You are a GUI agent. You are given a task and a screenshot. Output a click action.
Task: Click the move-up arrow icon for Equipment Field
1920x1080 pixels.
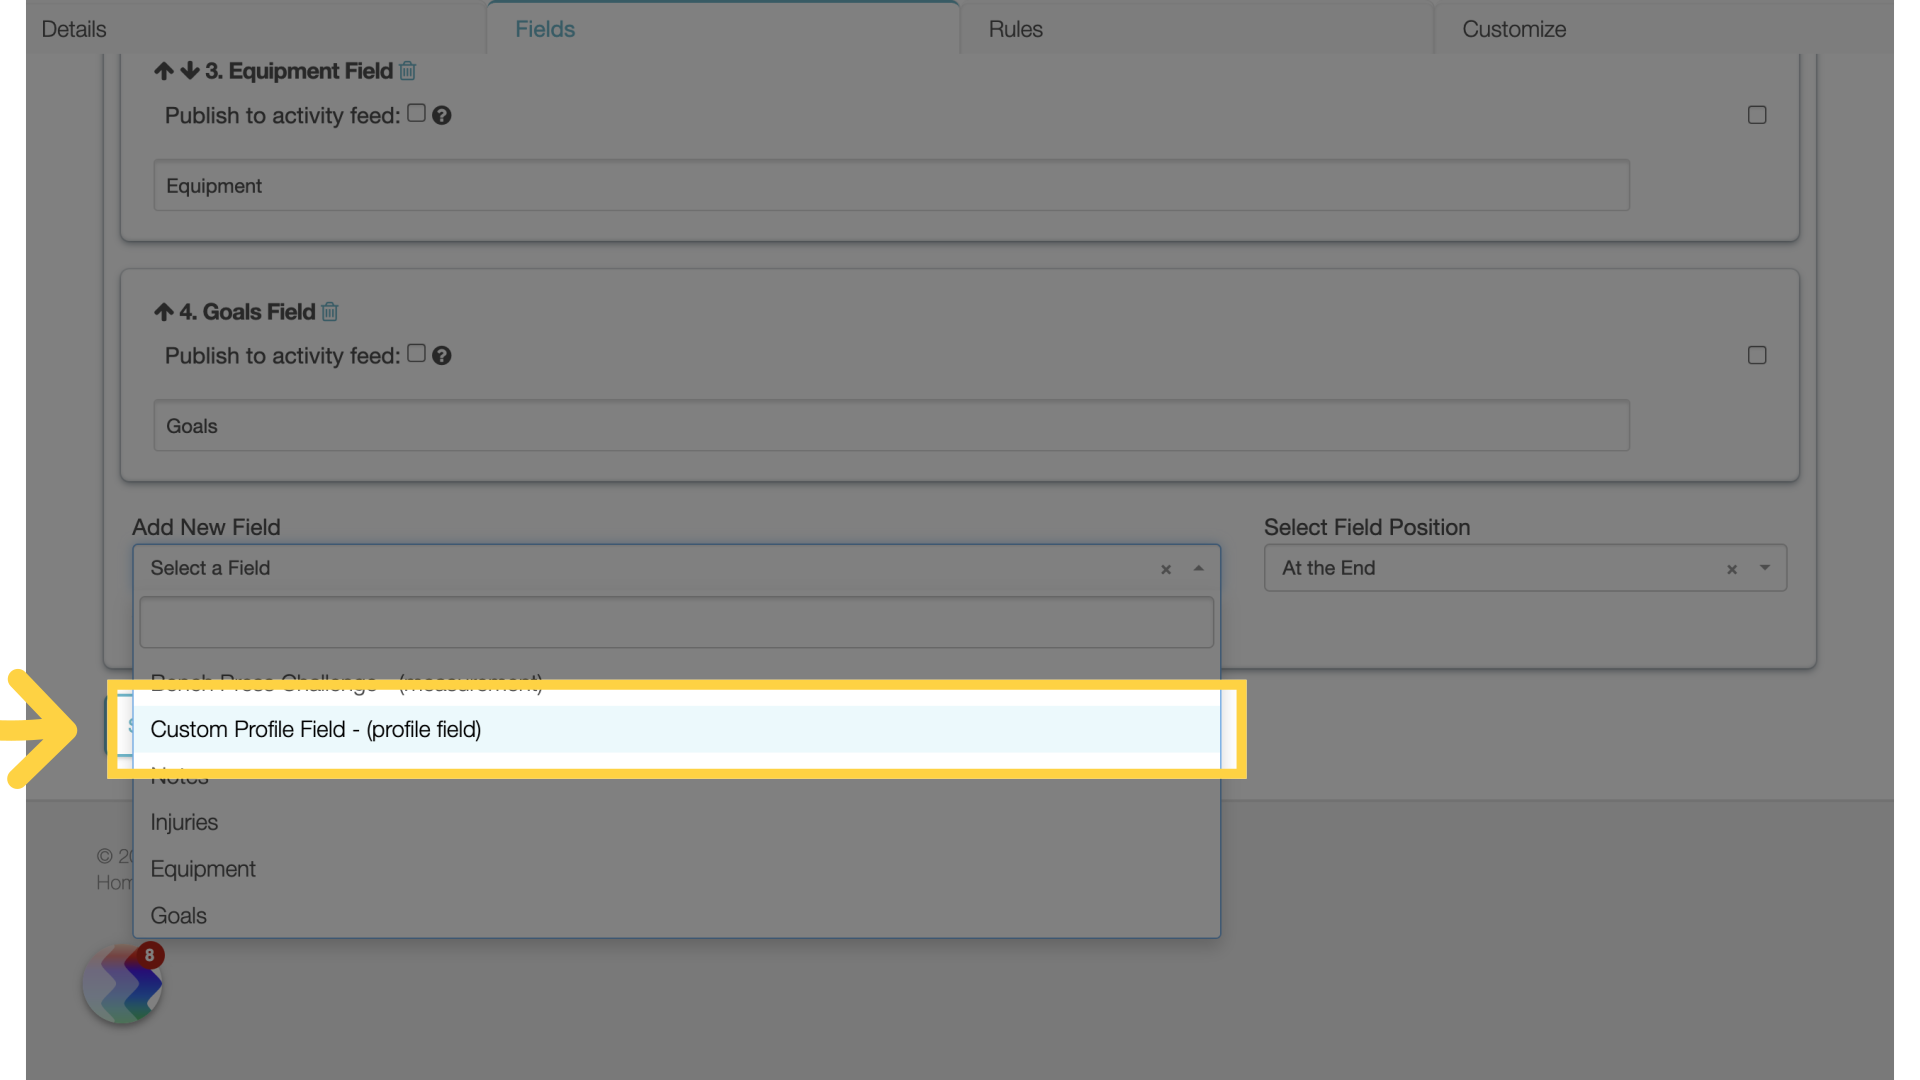coord(161,71)
